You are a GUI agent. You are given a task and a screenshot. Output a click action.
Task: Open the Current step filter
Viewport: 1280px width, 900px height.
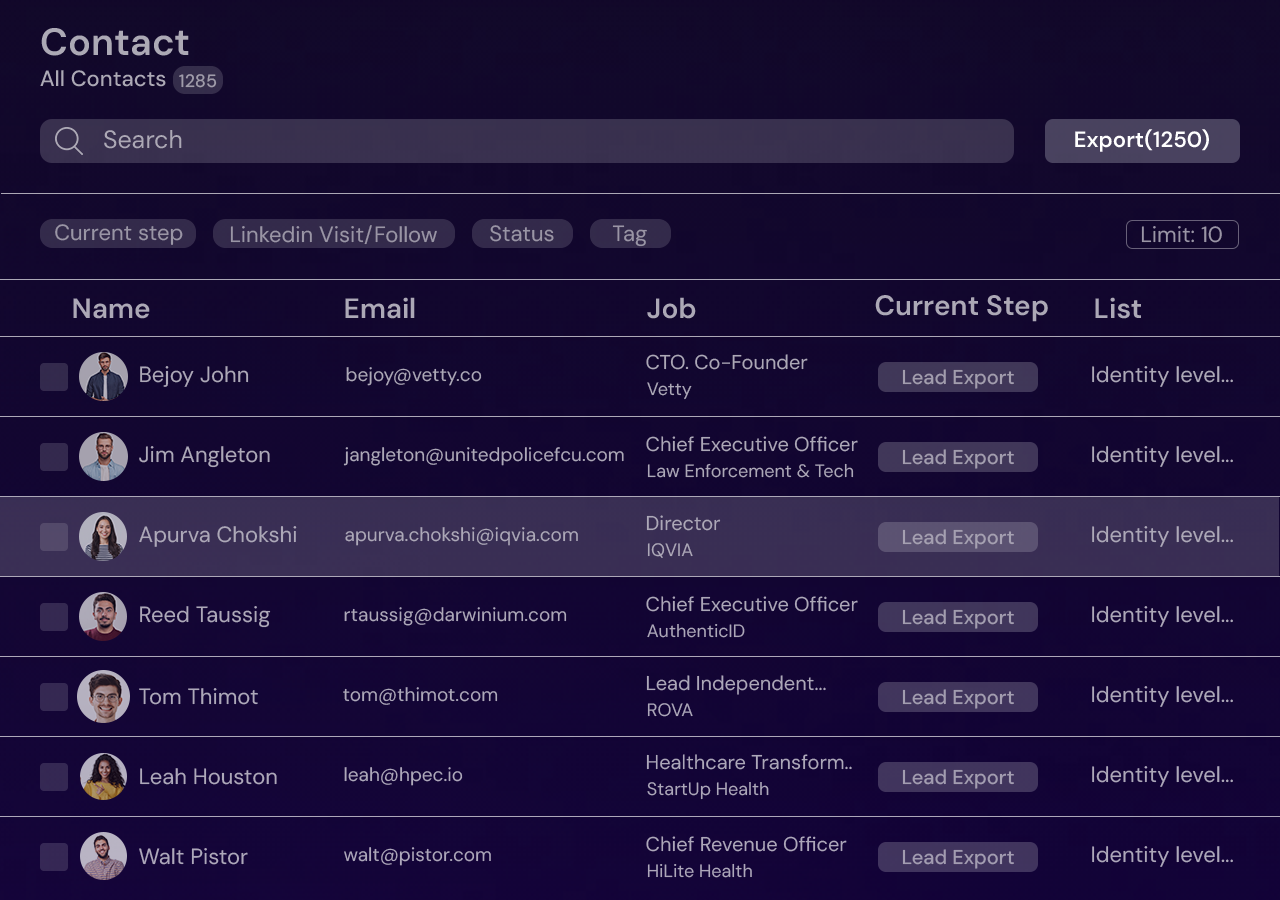[118, 233]
